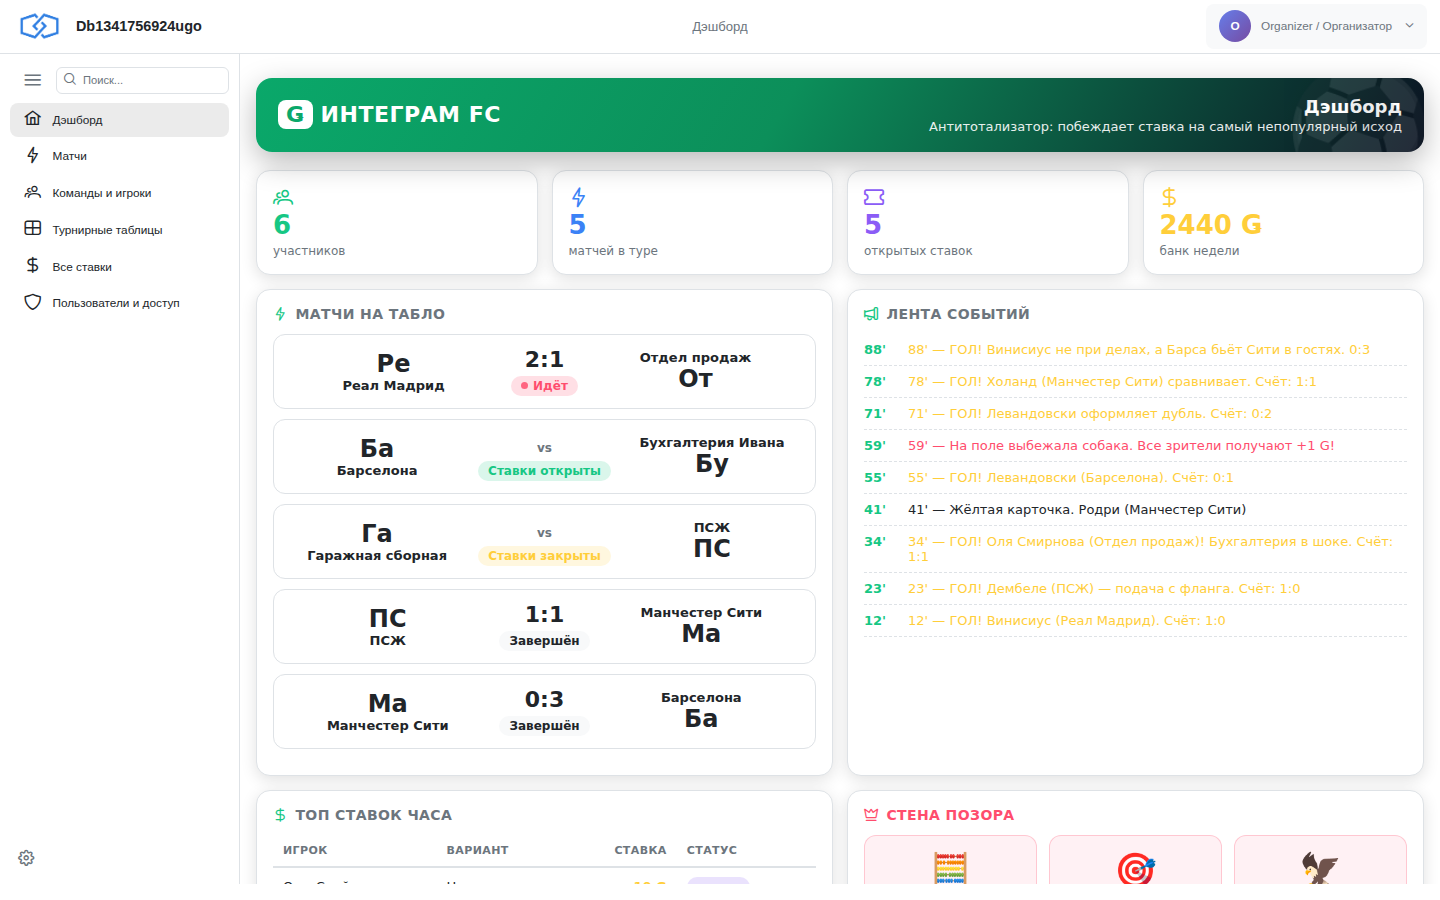Click the СТАВКА column header
The width and height of the screenshot is (1440, 900).
(640, 850)
